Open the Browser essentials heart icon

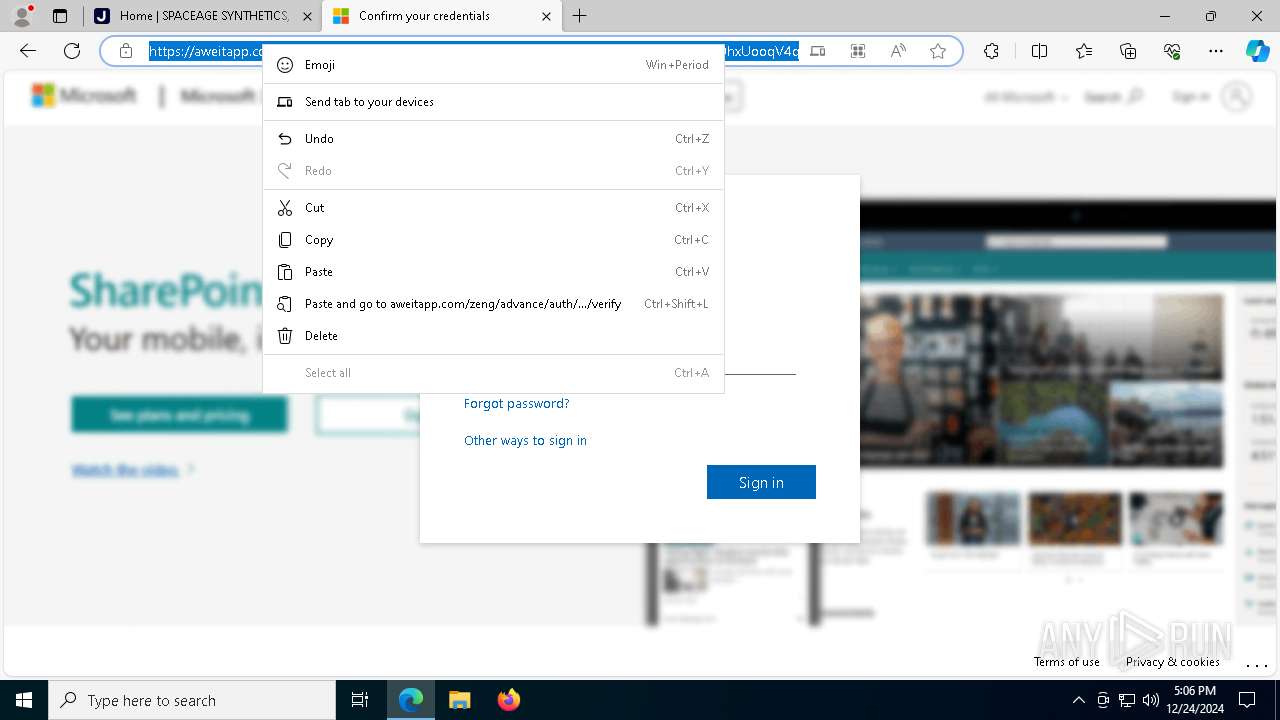pos(1172,51)
